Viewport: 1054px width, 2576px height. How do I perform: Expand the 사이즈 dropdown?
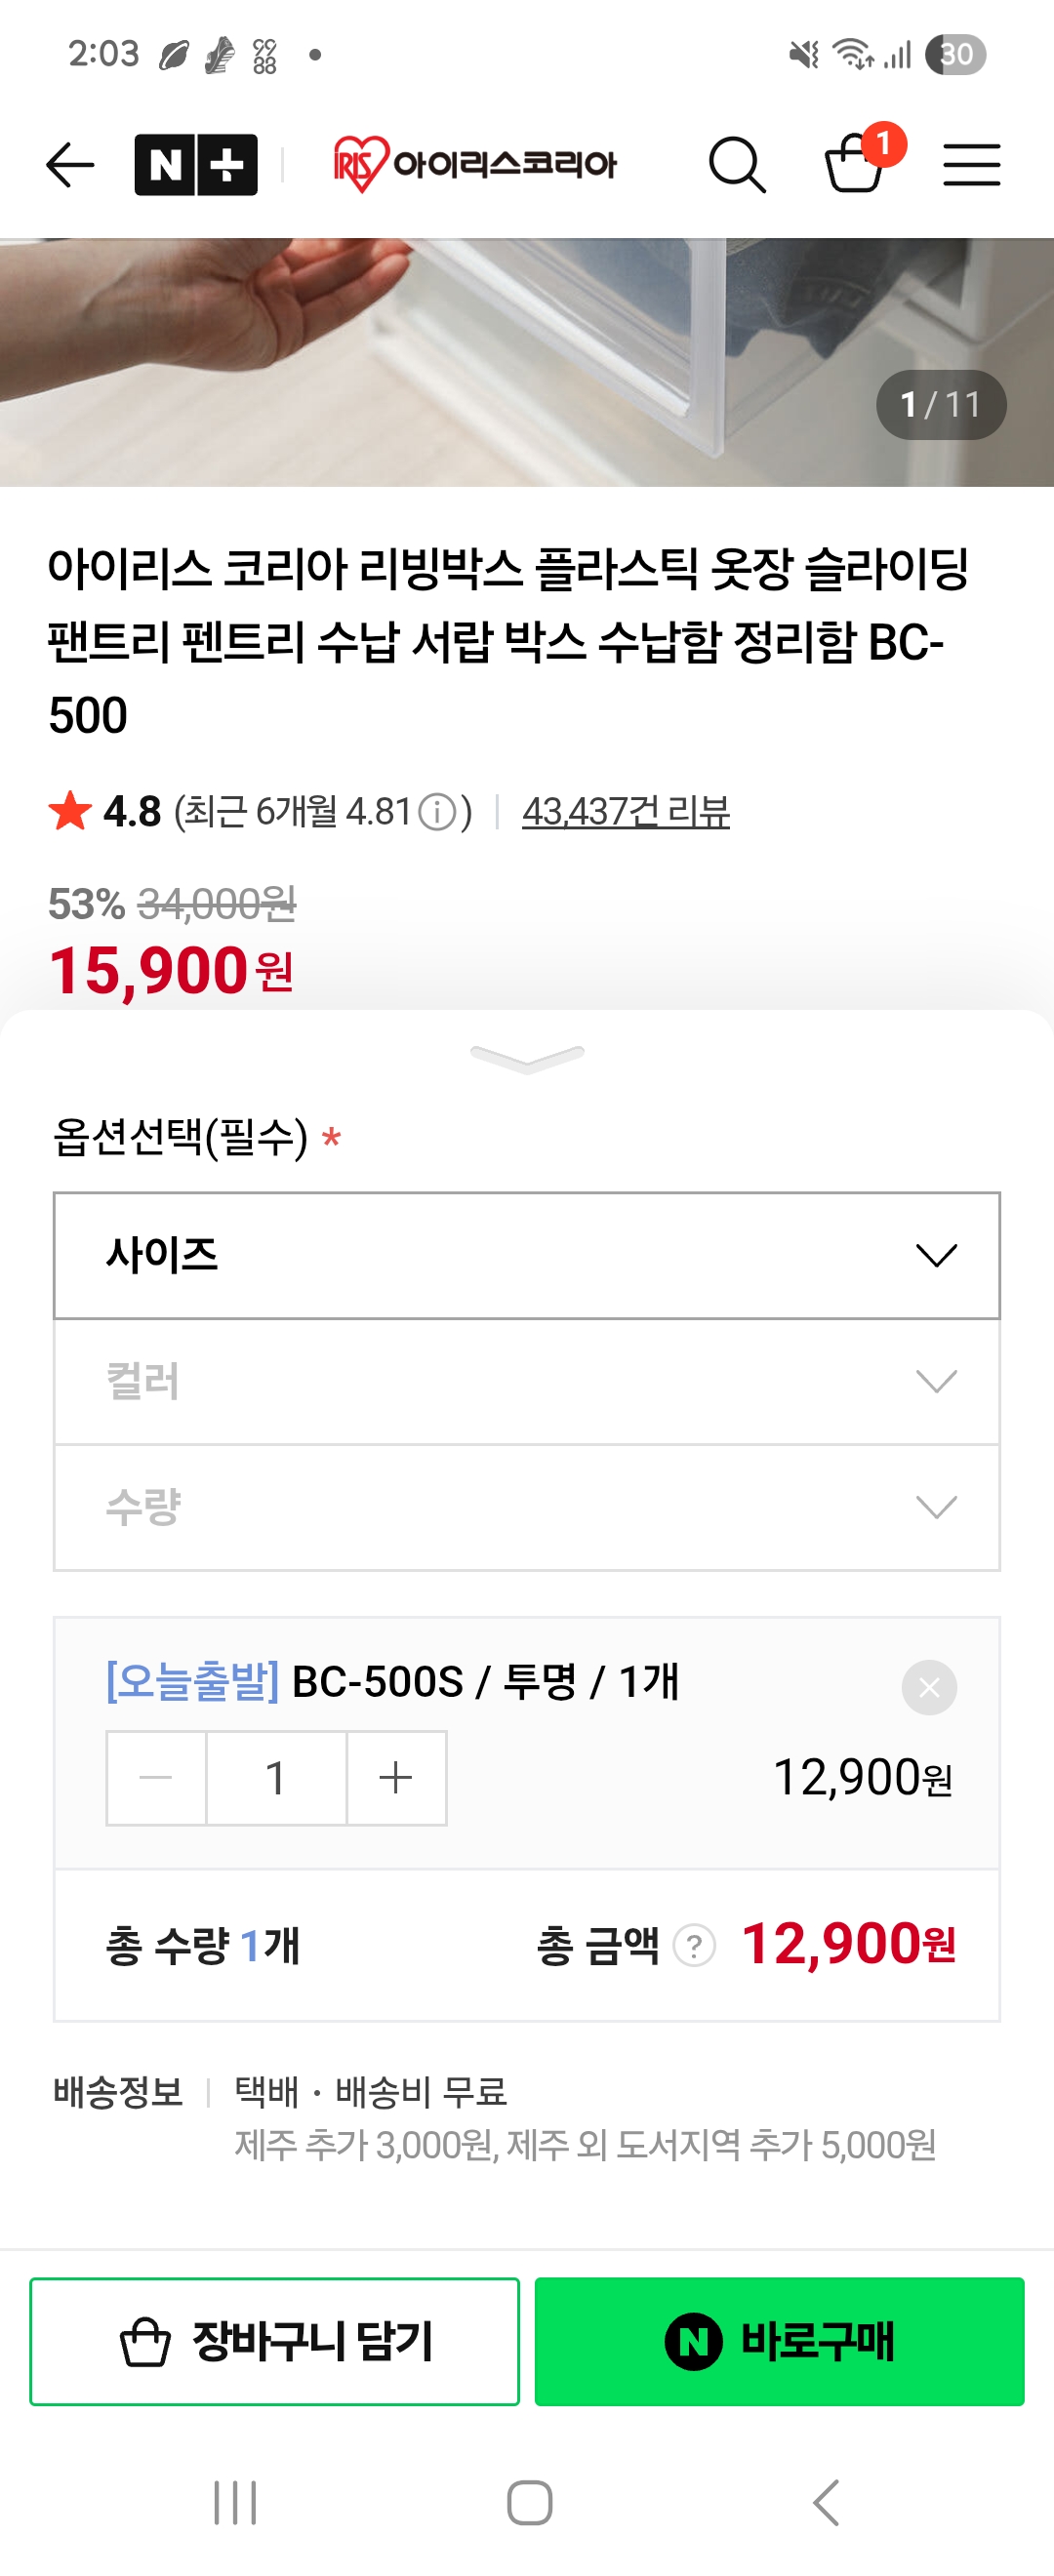point(527,1255)
